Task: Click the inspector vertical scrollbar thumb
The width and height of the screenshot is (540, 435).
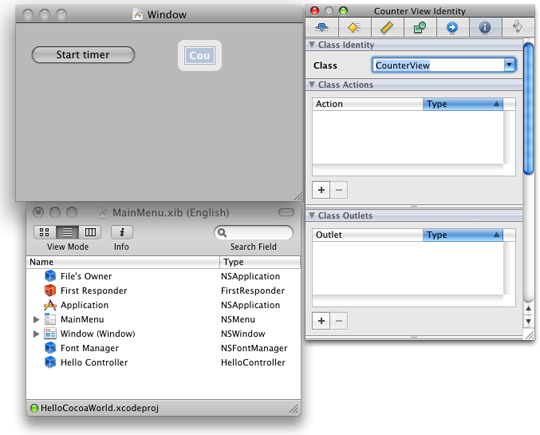Action: pyautogui.click(x=528, y=109)
